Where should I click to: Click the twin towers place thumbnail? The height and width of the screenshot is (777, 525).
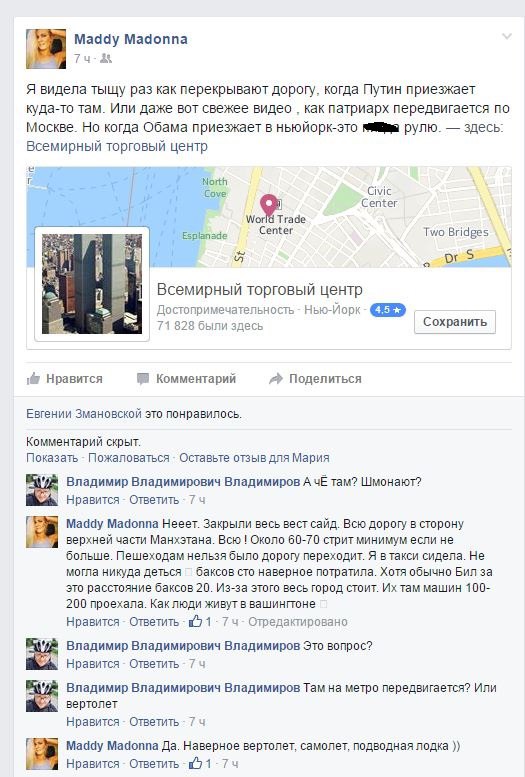pos(92,284)
